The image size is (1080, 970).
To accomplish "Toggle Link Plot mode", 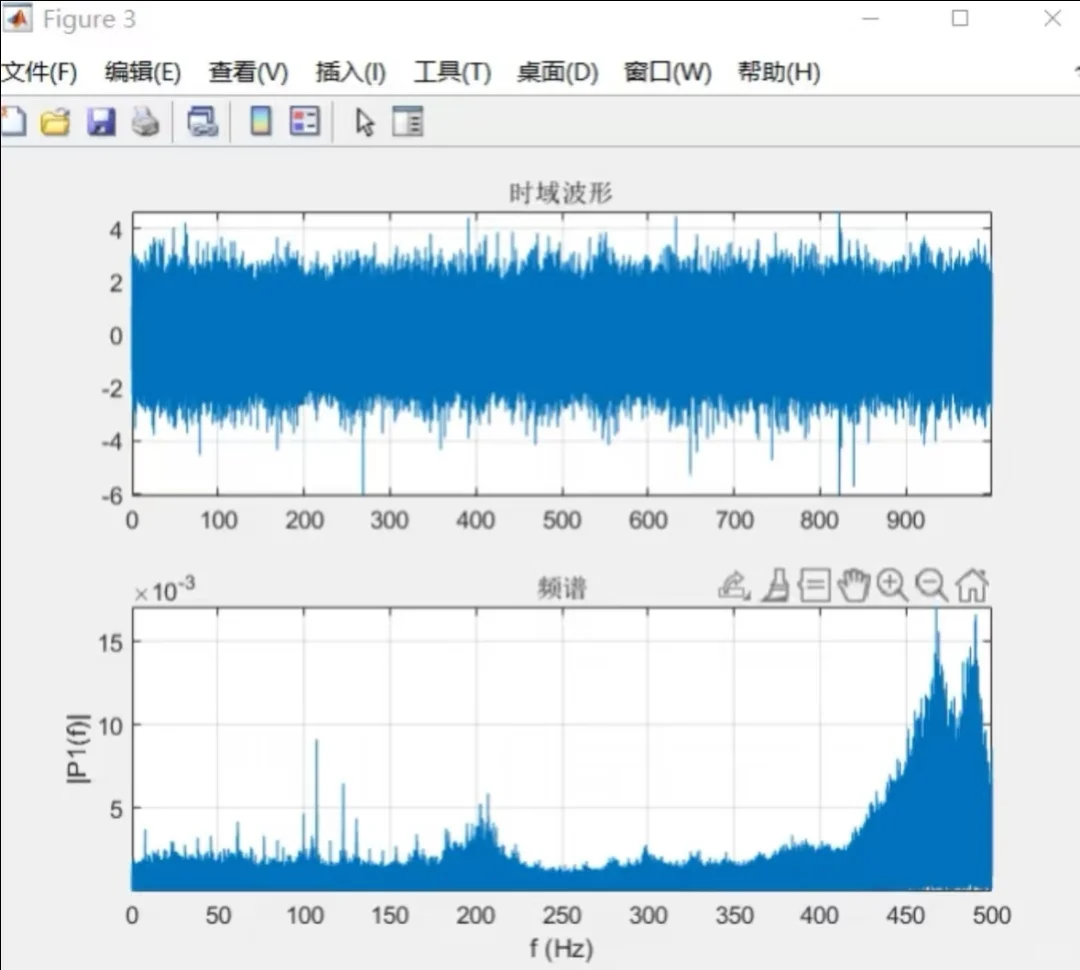I will (202, 121).
